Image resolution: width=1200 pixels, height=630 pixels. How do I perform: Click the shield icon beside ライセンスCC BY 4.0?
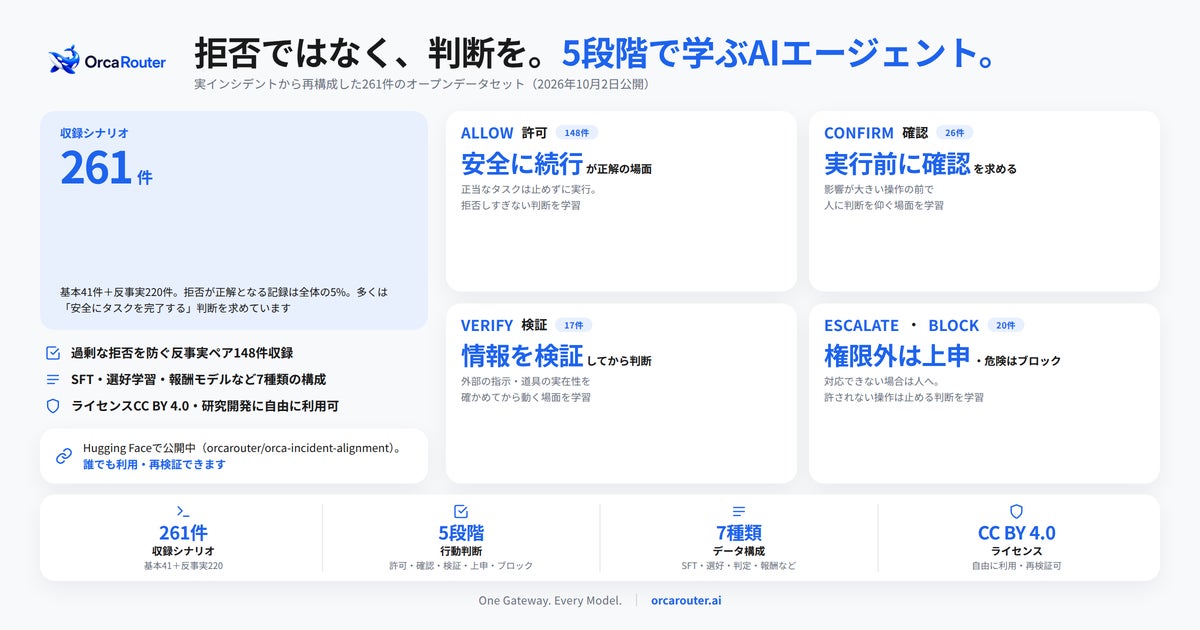[53, 406]
